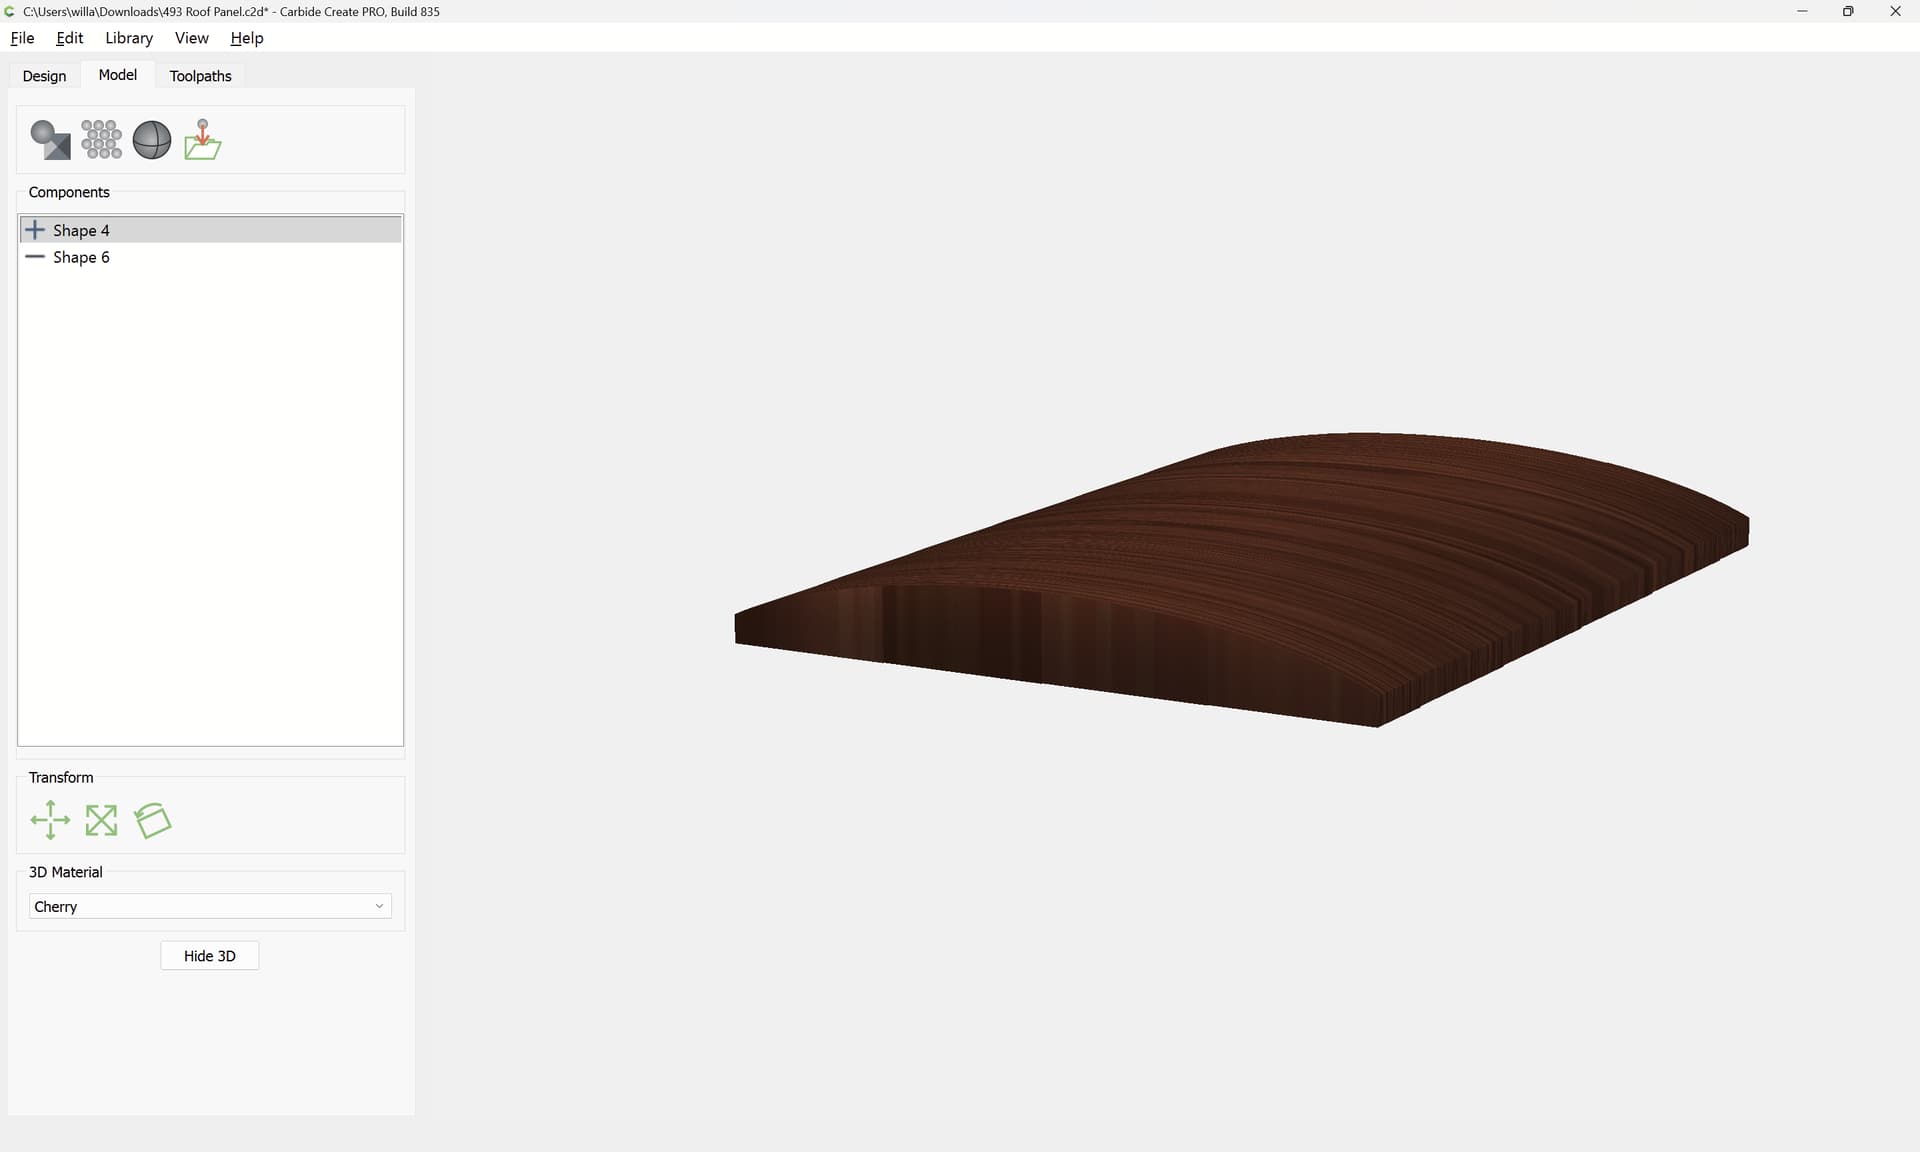Image resolution: width=1920 pixels, height=1152 pixels.
Task: Click the plus icon beside Shape 4
Action: pos(35,230)
